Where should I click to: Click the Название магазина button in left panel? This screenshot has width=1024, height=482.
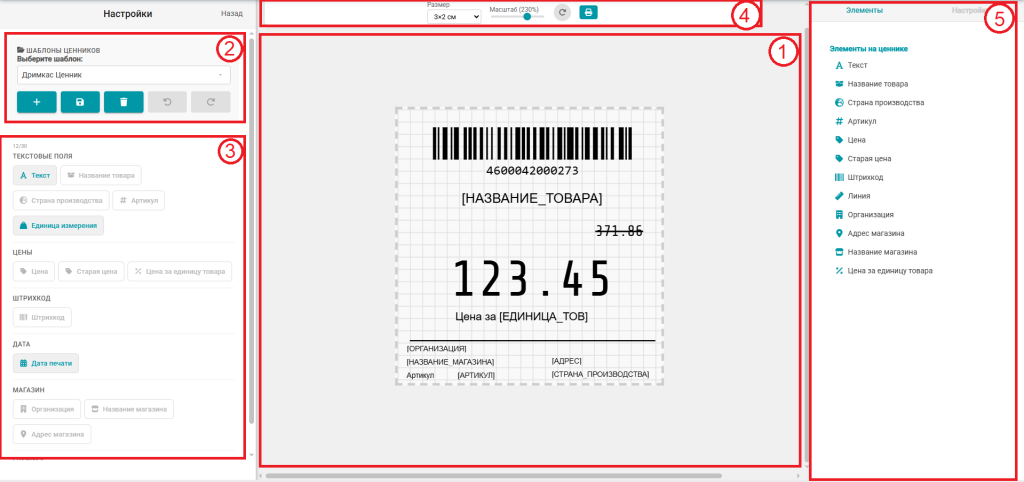click(x=129, y=410)
